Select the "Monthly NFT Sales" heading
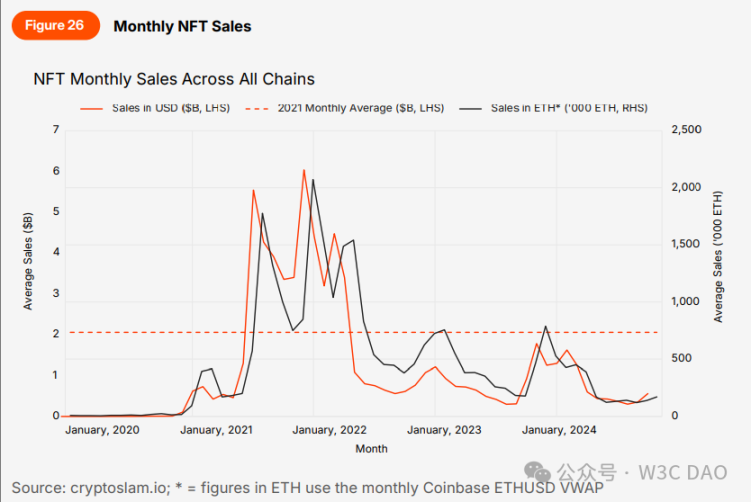This screenshot has height=502, width=751. [183, 27]
